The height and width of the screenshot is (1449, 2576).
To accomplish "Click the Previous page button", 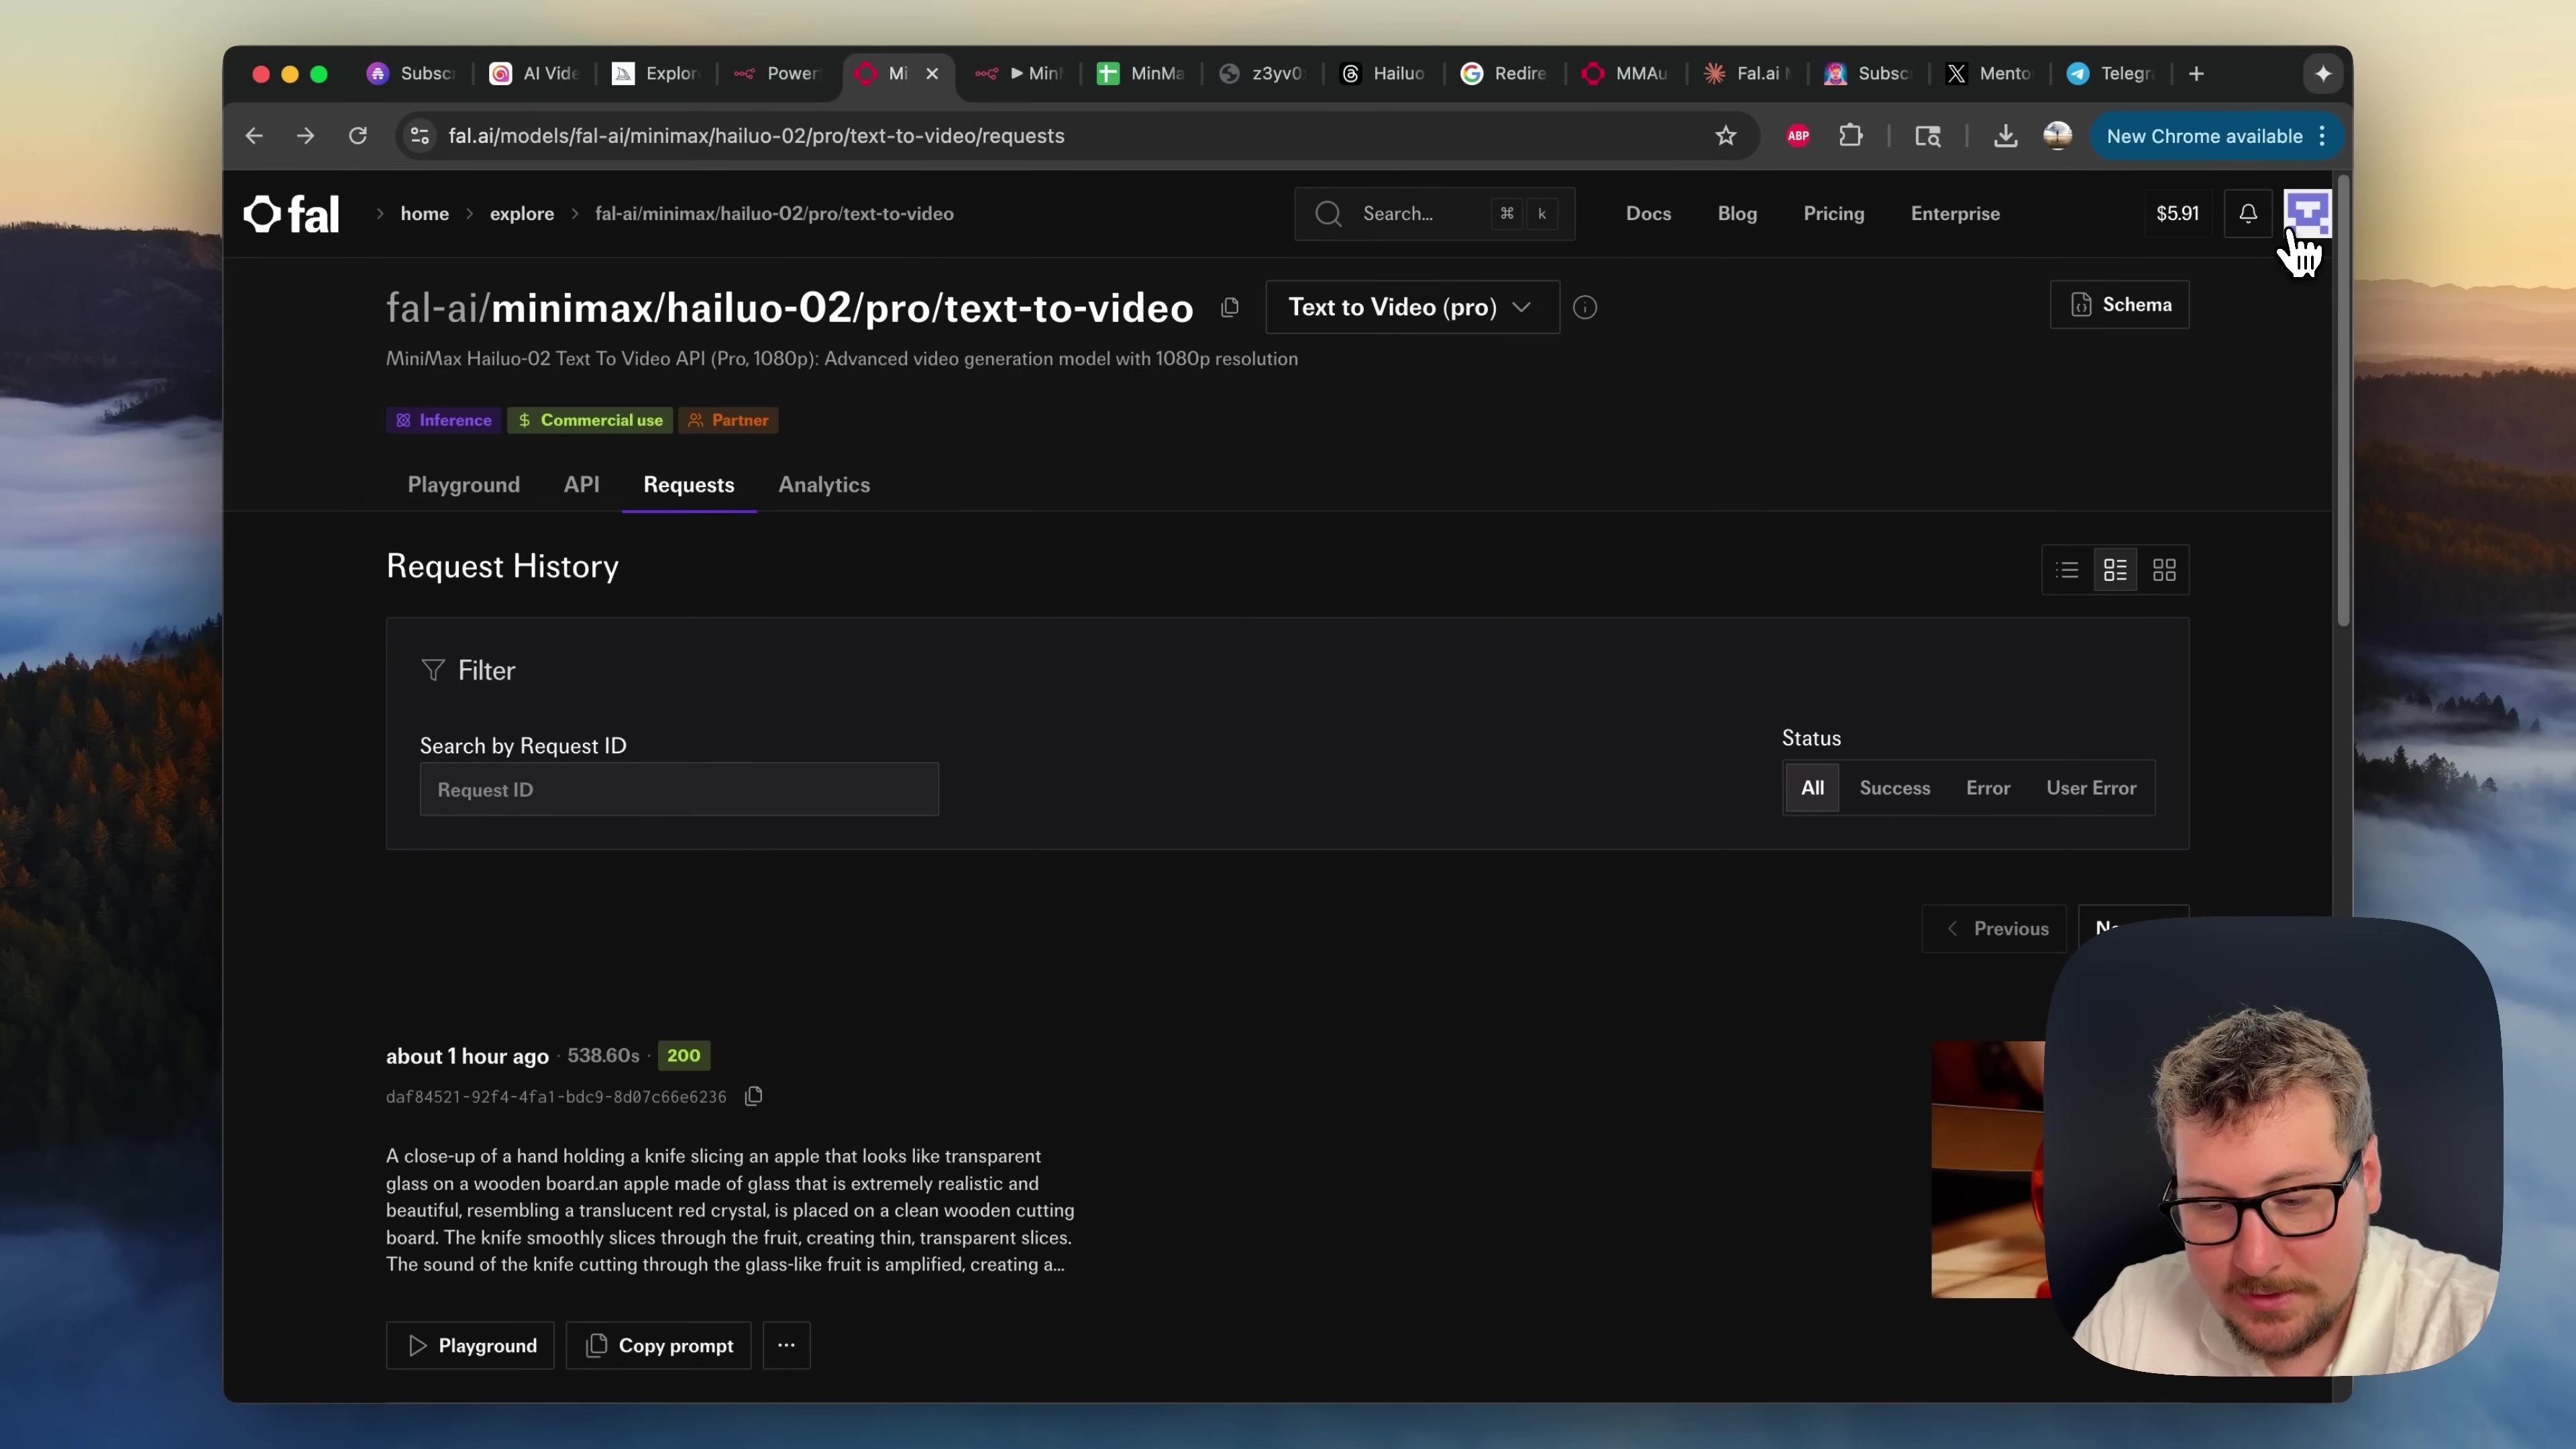I will 1995,929.
